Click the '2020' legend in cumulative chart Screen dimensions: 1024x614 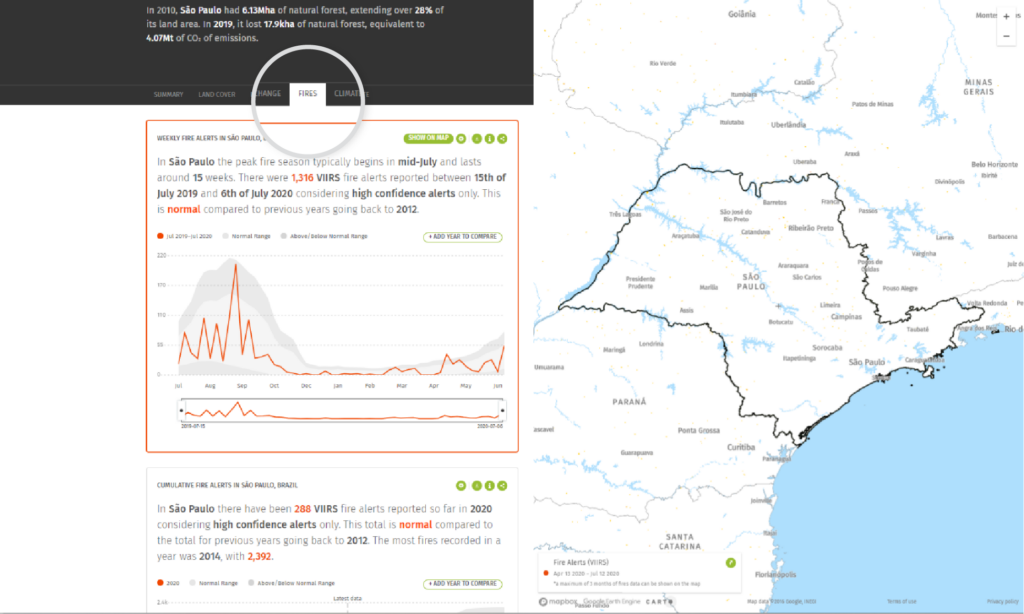[x=168, y=583]
